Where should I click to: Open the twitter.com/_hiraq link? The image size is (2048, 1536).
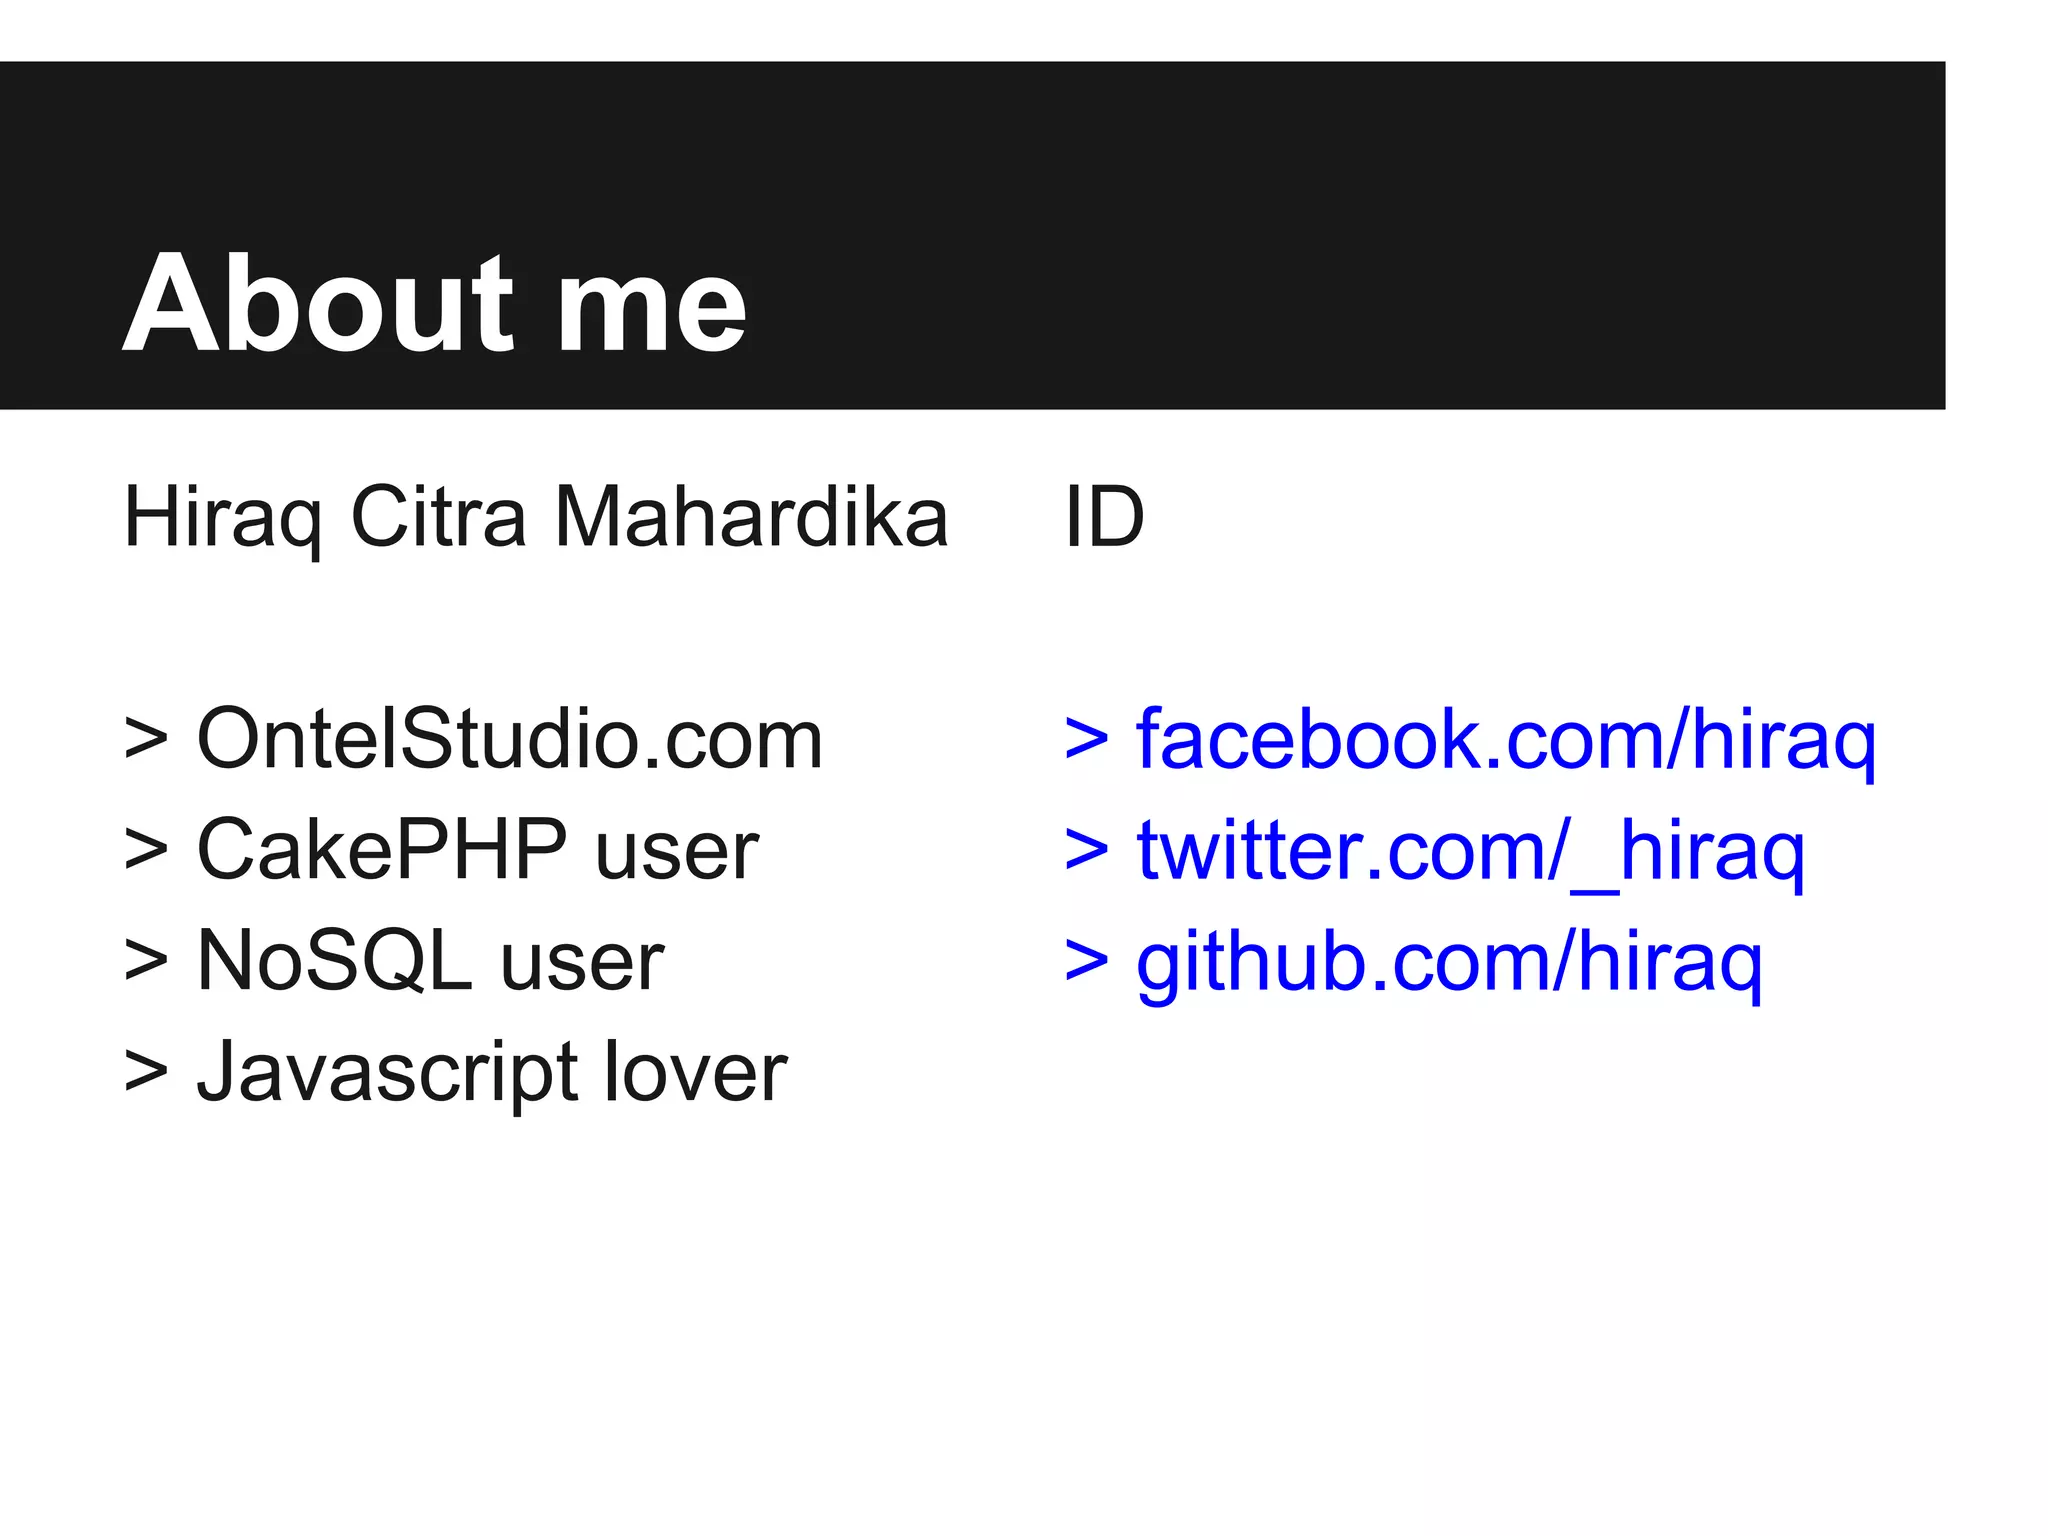1470,851
